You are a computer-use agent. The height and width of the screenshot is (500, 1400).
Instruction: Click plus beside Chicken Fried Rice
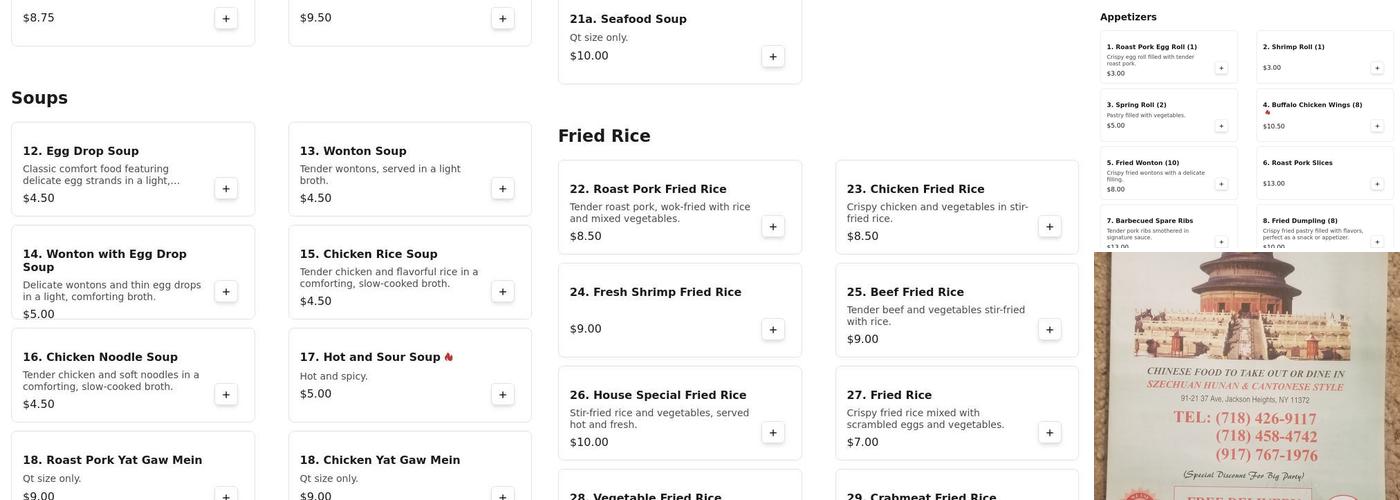point(1050,227)
